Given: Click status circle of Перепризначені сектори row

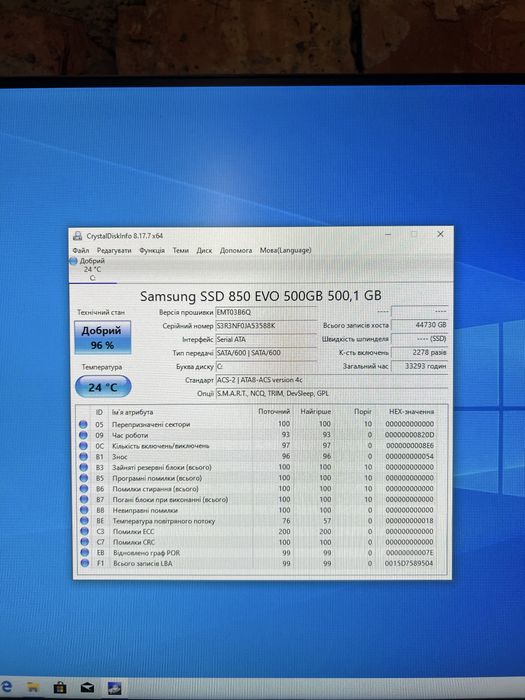Looking at the screenshot, I should (x=83, y=424).
